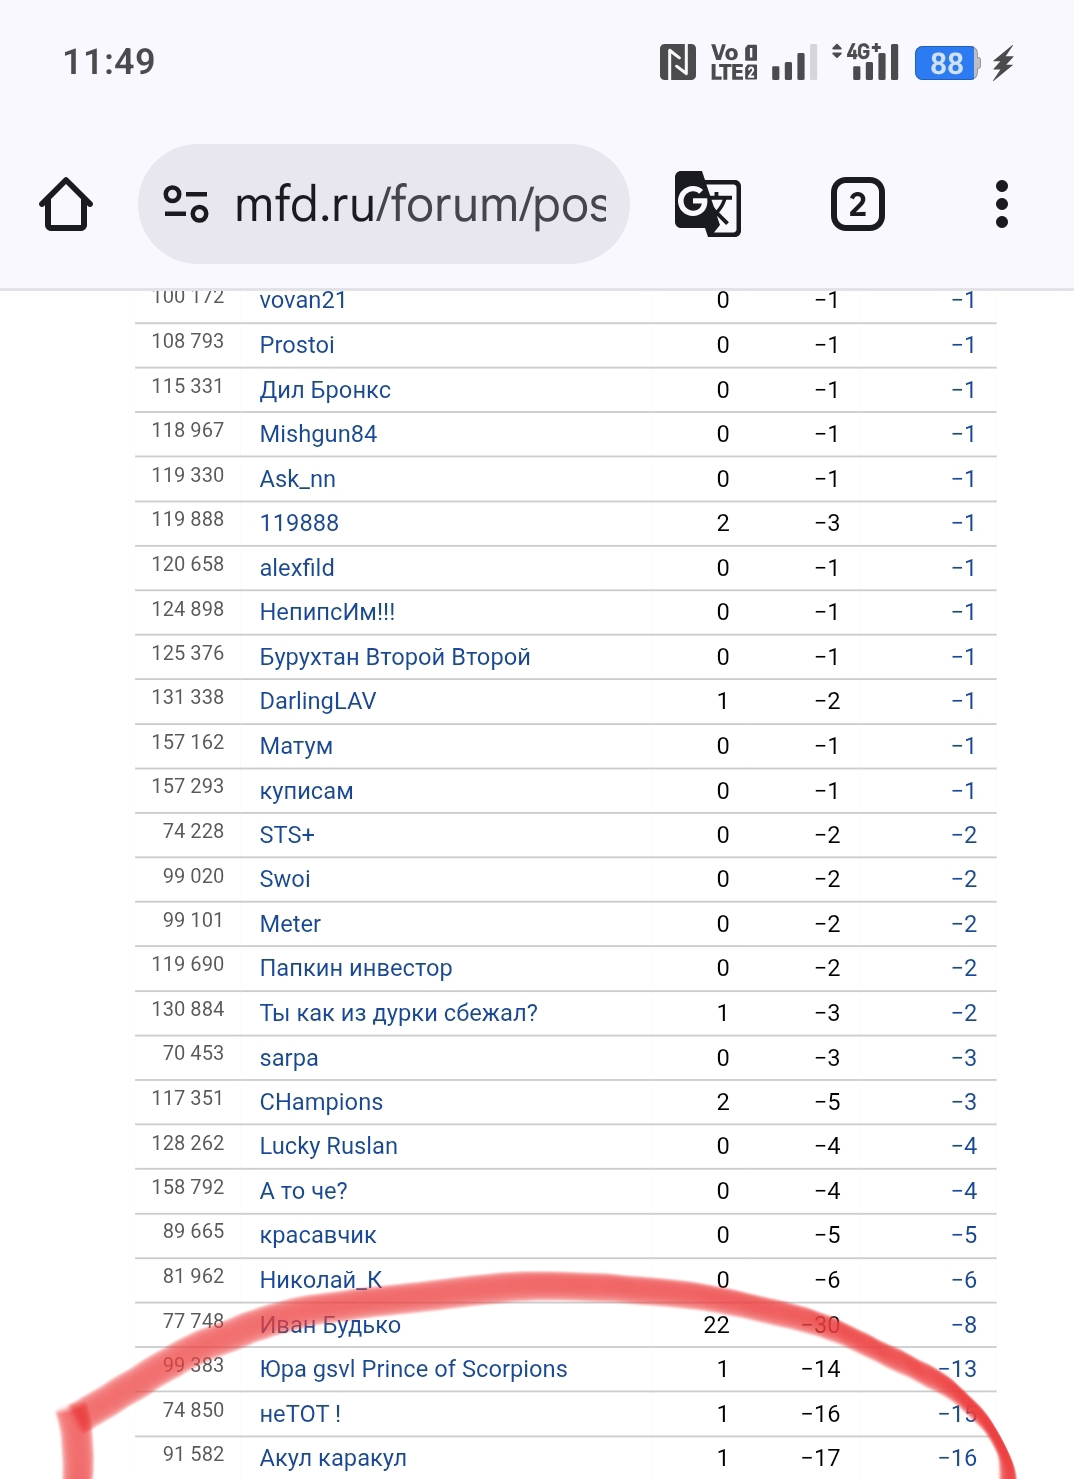The image size is (1074, 1479).
Task: Open Mishgun84 profile link
Action: 318,434
